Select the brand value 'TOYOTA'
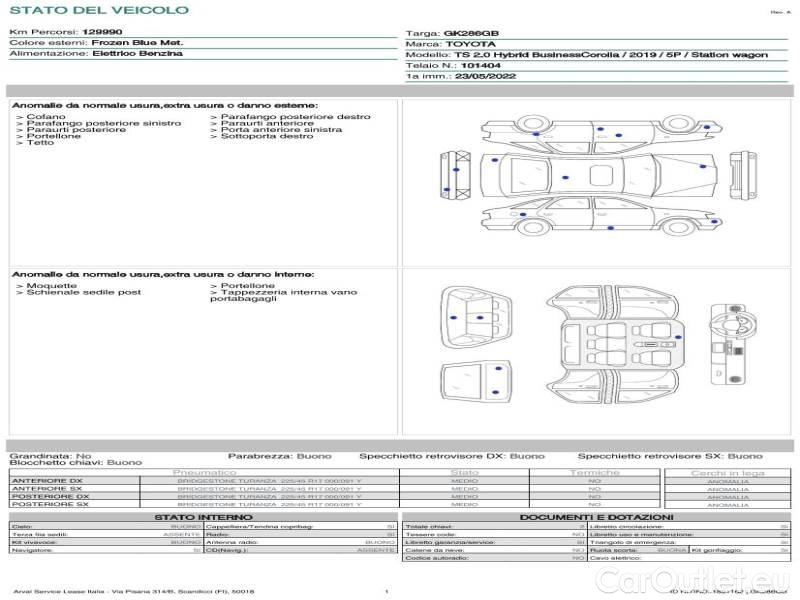800x600 pixels. [470, 44]
